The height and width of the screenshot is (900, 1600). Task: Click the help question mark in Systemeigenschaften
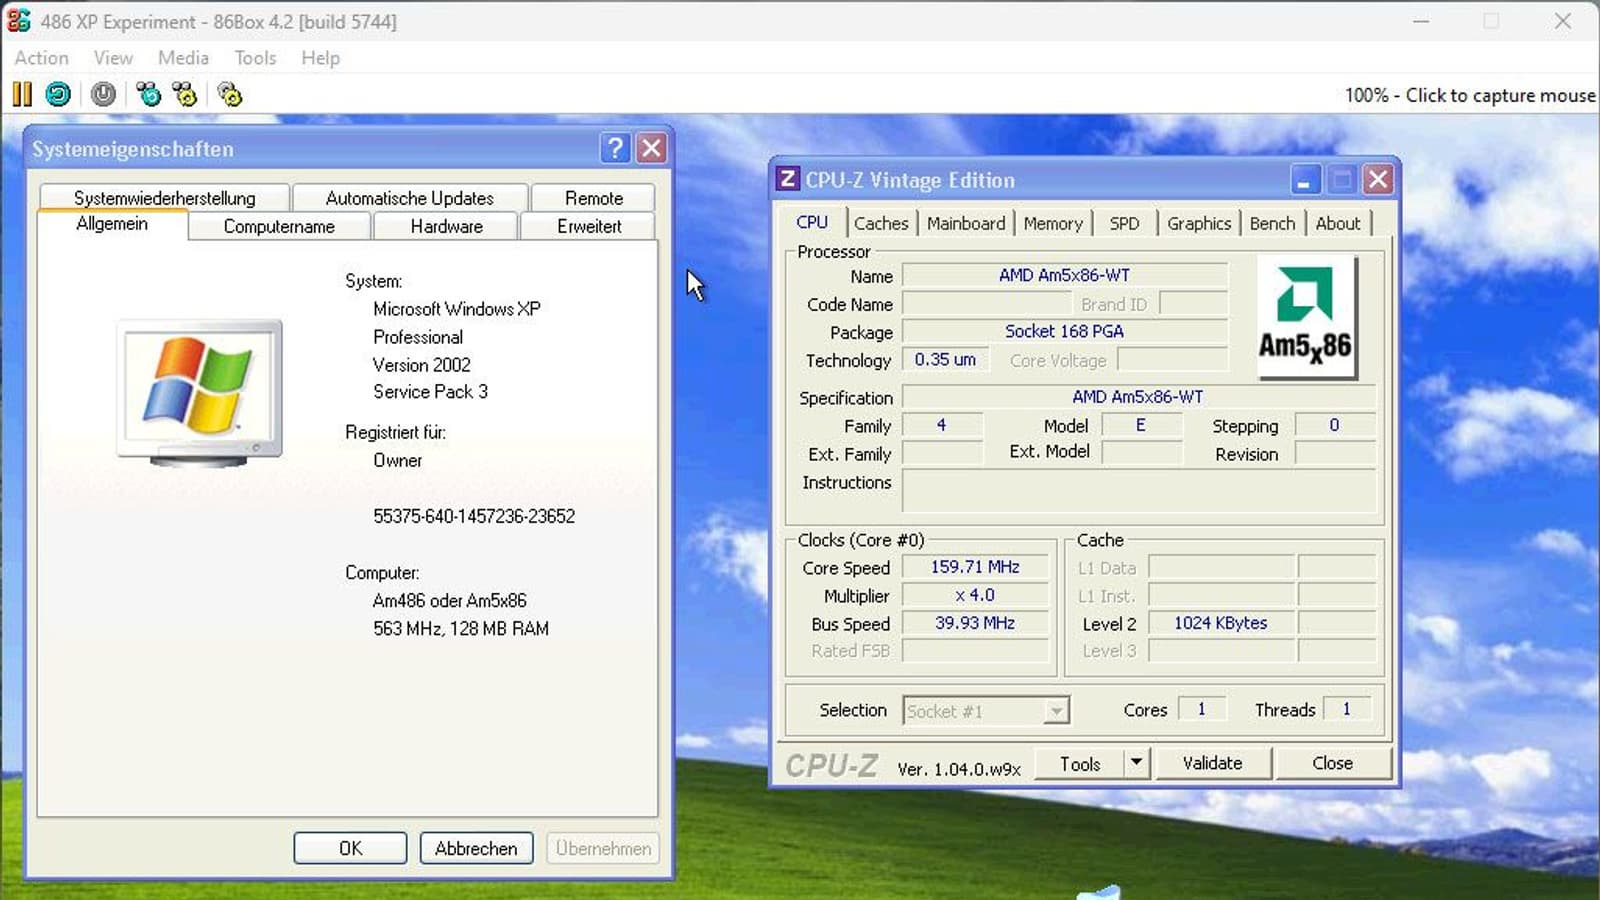(x=615, y=149)
